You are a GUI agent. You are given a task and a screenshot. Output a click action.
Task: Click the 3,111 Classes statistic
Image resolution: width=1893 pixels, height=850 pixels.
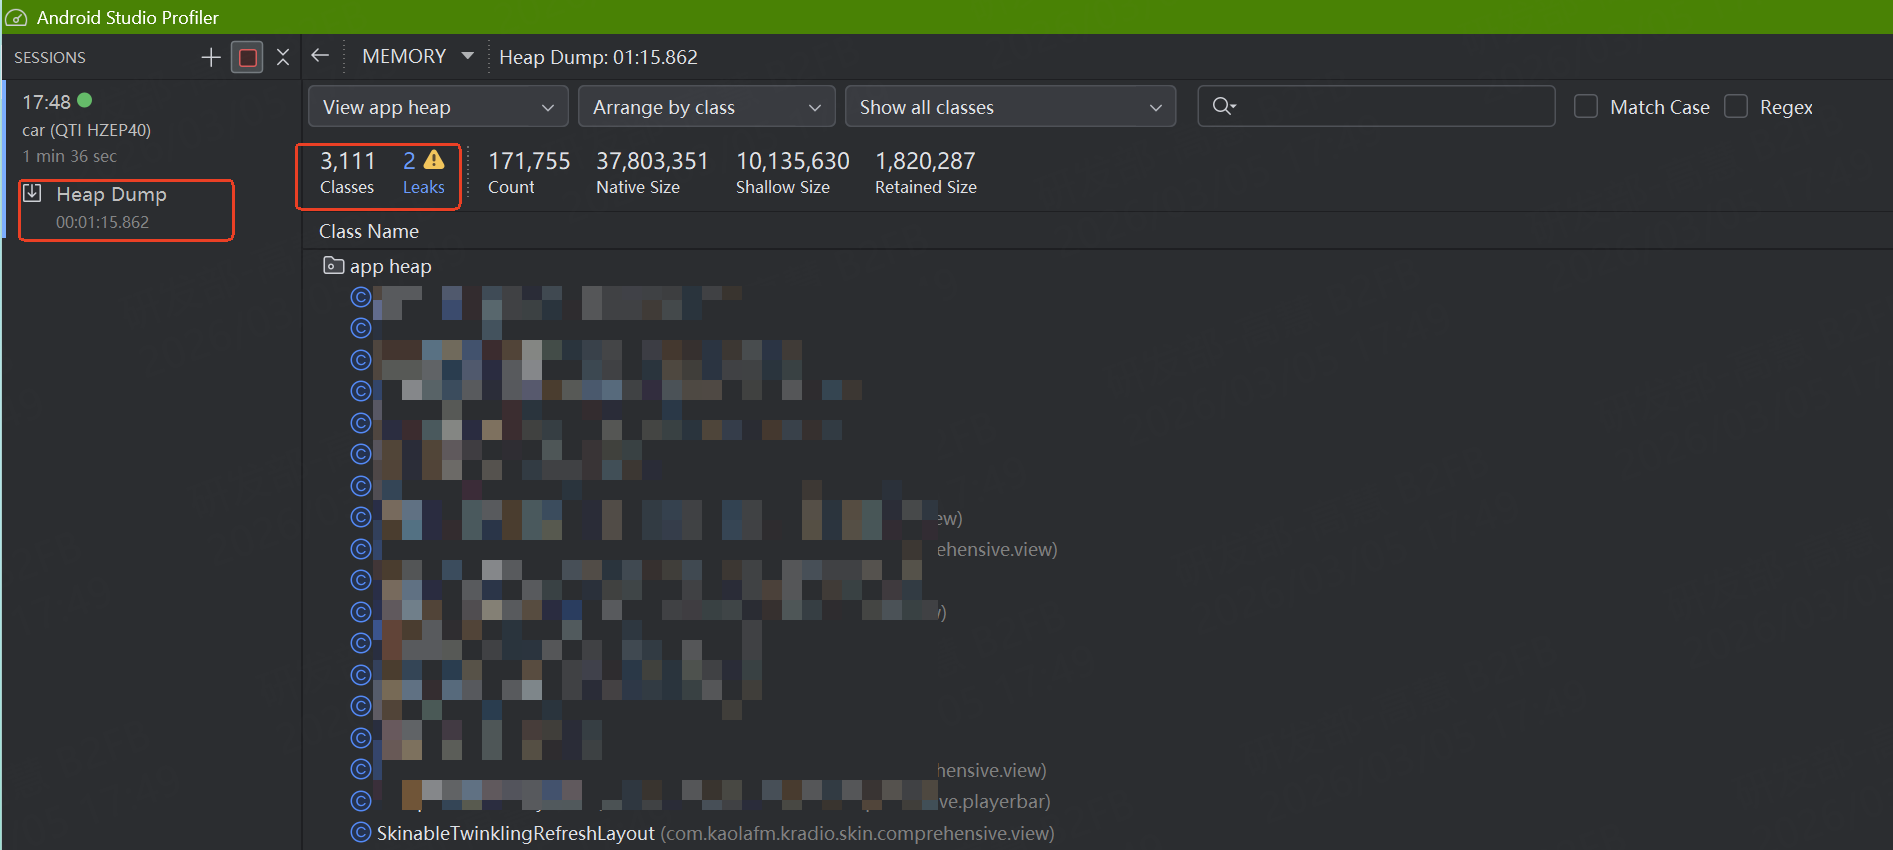(x=347, y=173)
